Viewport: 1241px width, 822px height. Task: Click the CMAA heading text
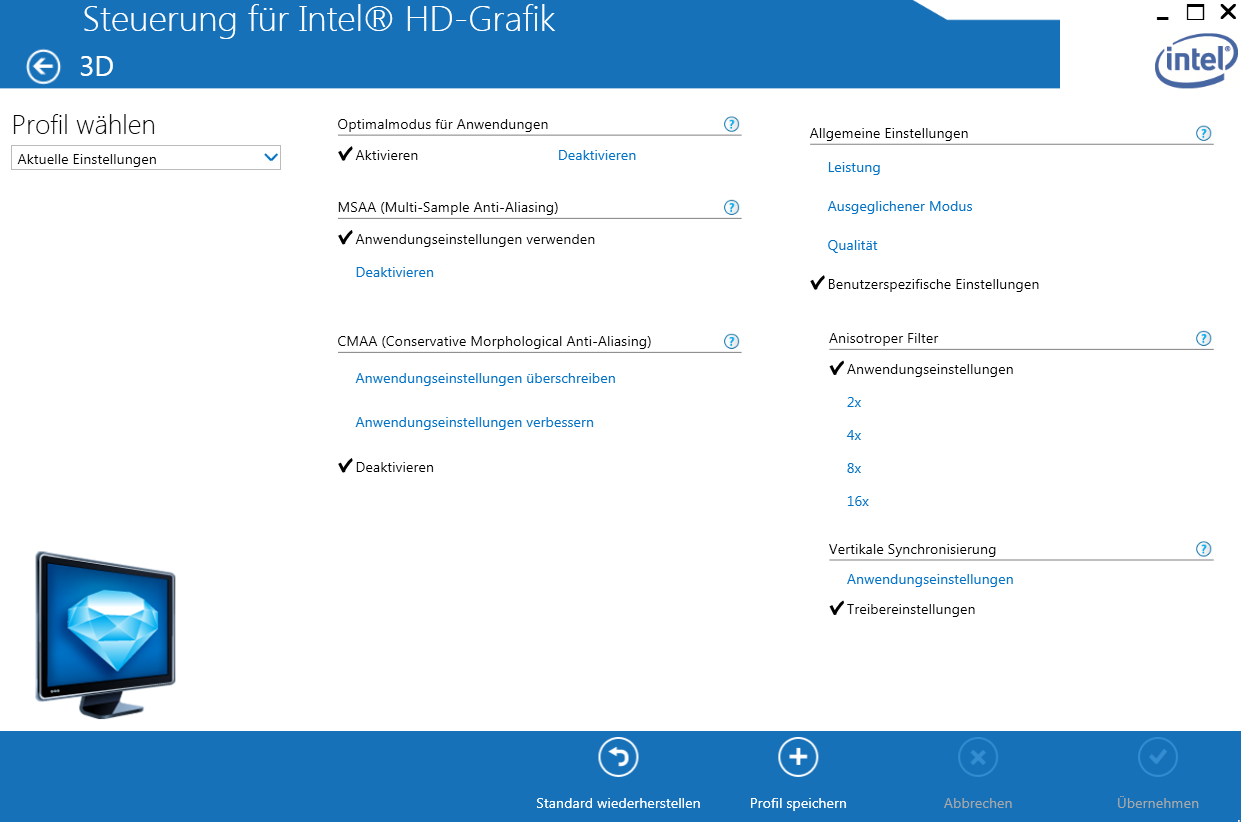[494, 341]
